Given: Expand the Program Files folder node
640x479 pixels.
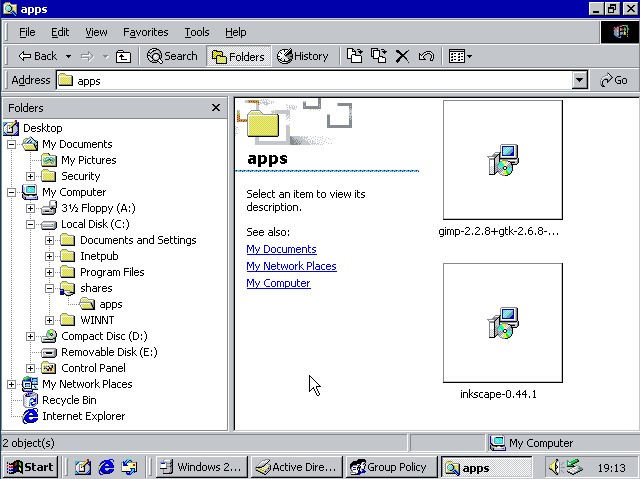Looking at the screenshot, I should click(x=49, y=272).
